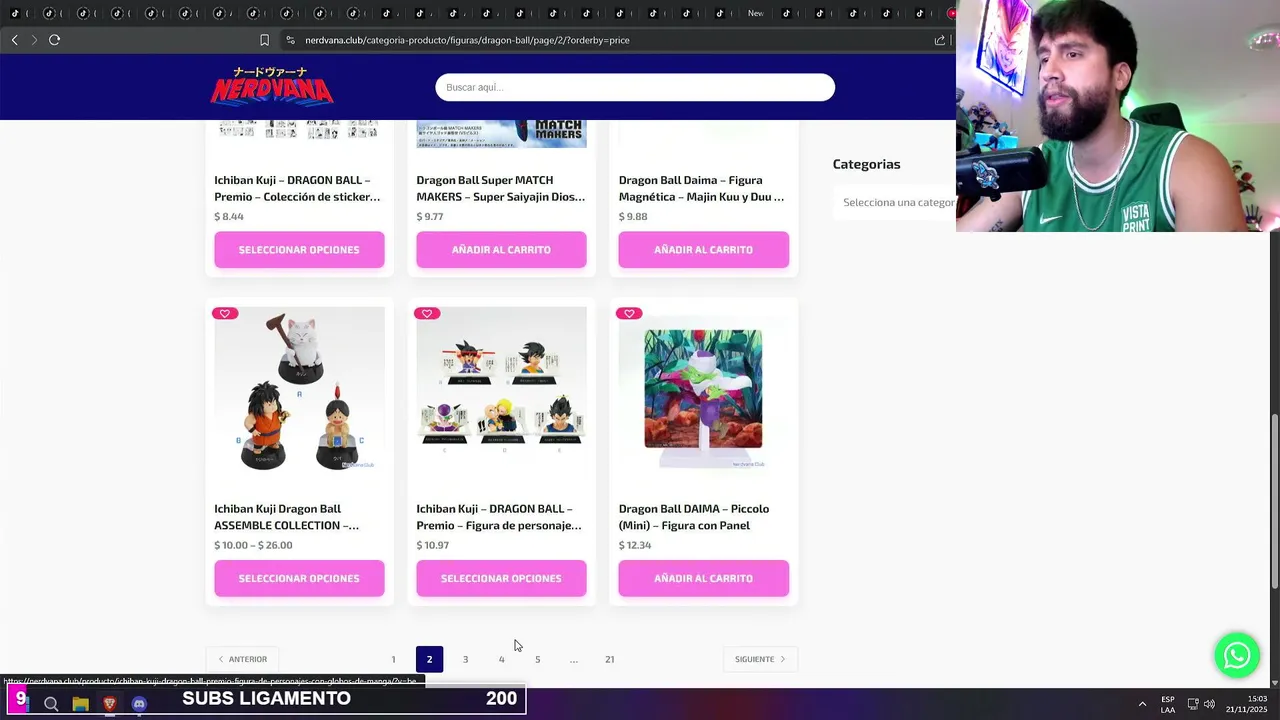Go to the Anterior page

(x=242, y=660)
